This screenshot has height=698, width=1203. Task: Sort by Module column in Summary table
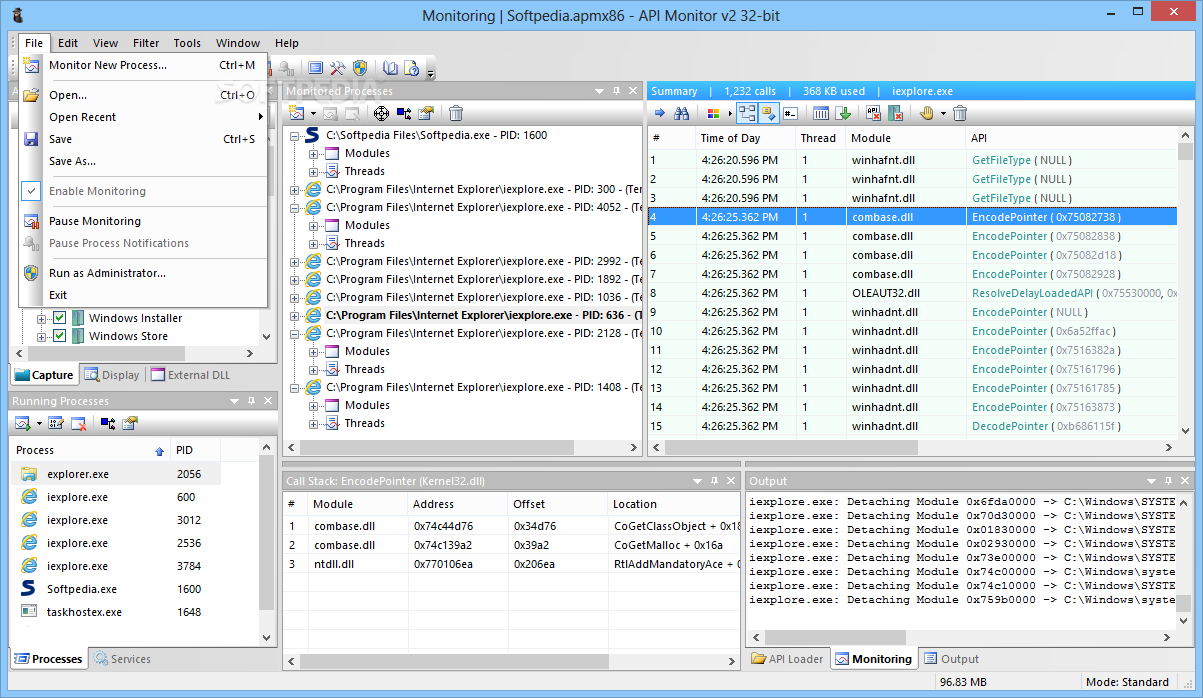905,138
